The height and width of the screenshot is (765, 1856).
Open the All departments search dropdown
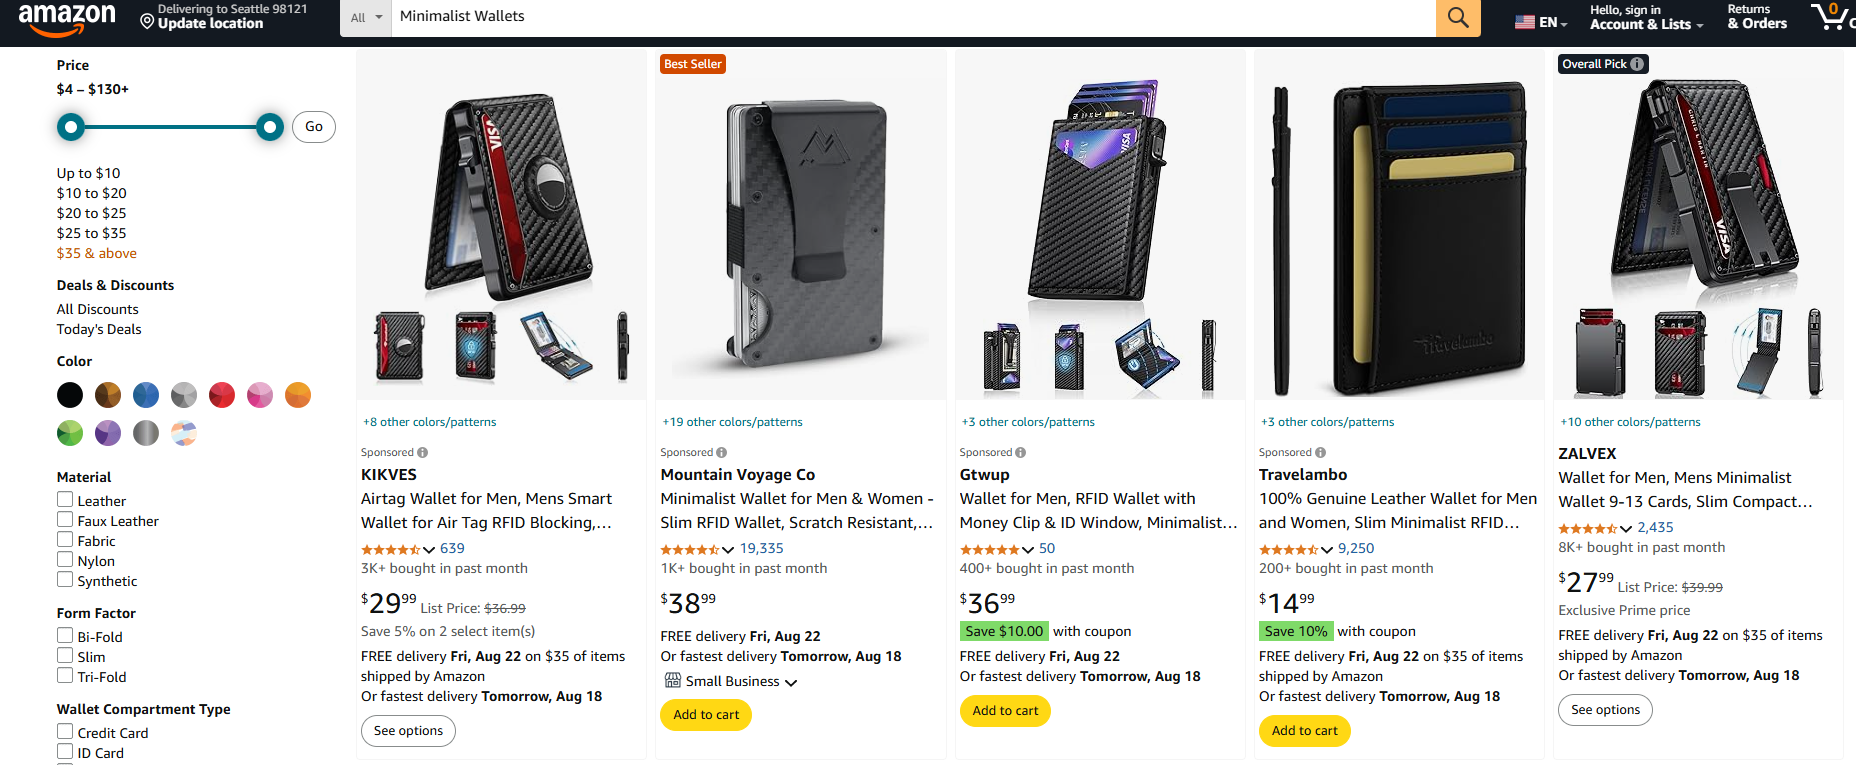(x=366, y=17)
